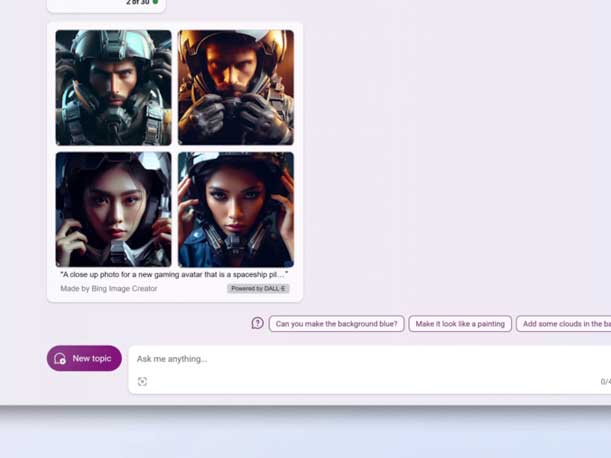The height and width of the screenshot is (458, 611).
Task: Focus the "Ask me anything..." text field
Action: point(300,359)
